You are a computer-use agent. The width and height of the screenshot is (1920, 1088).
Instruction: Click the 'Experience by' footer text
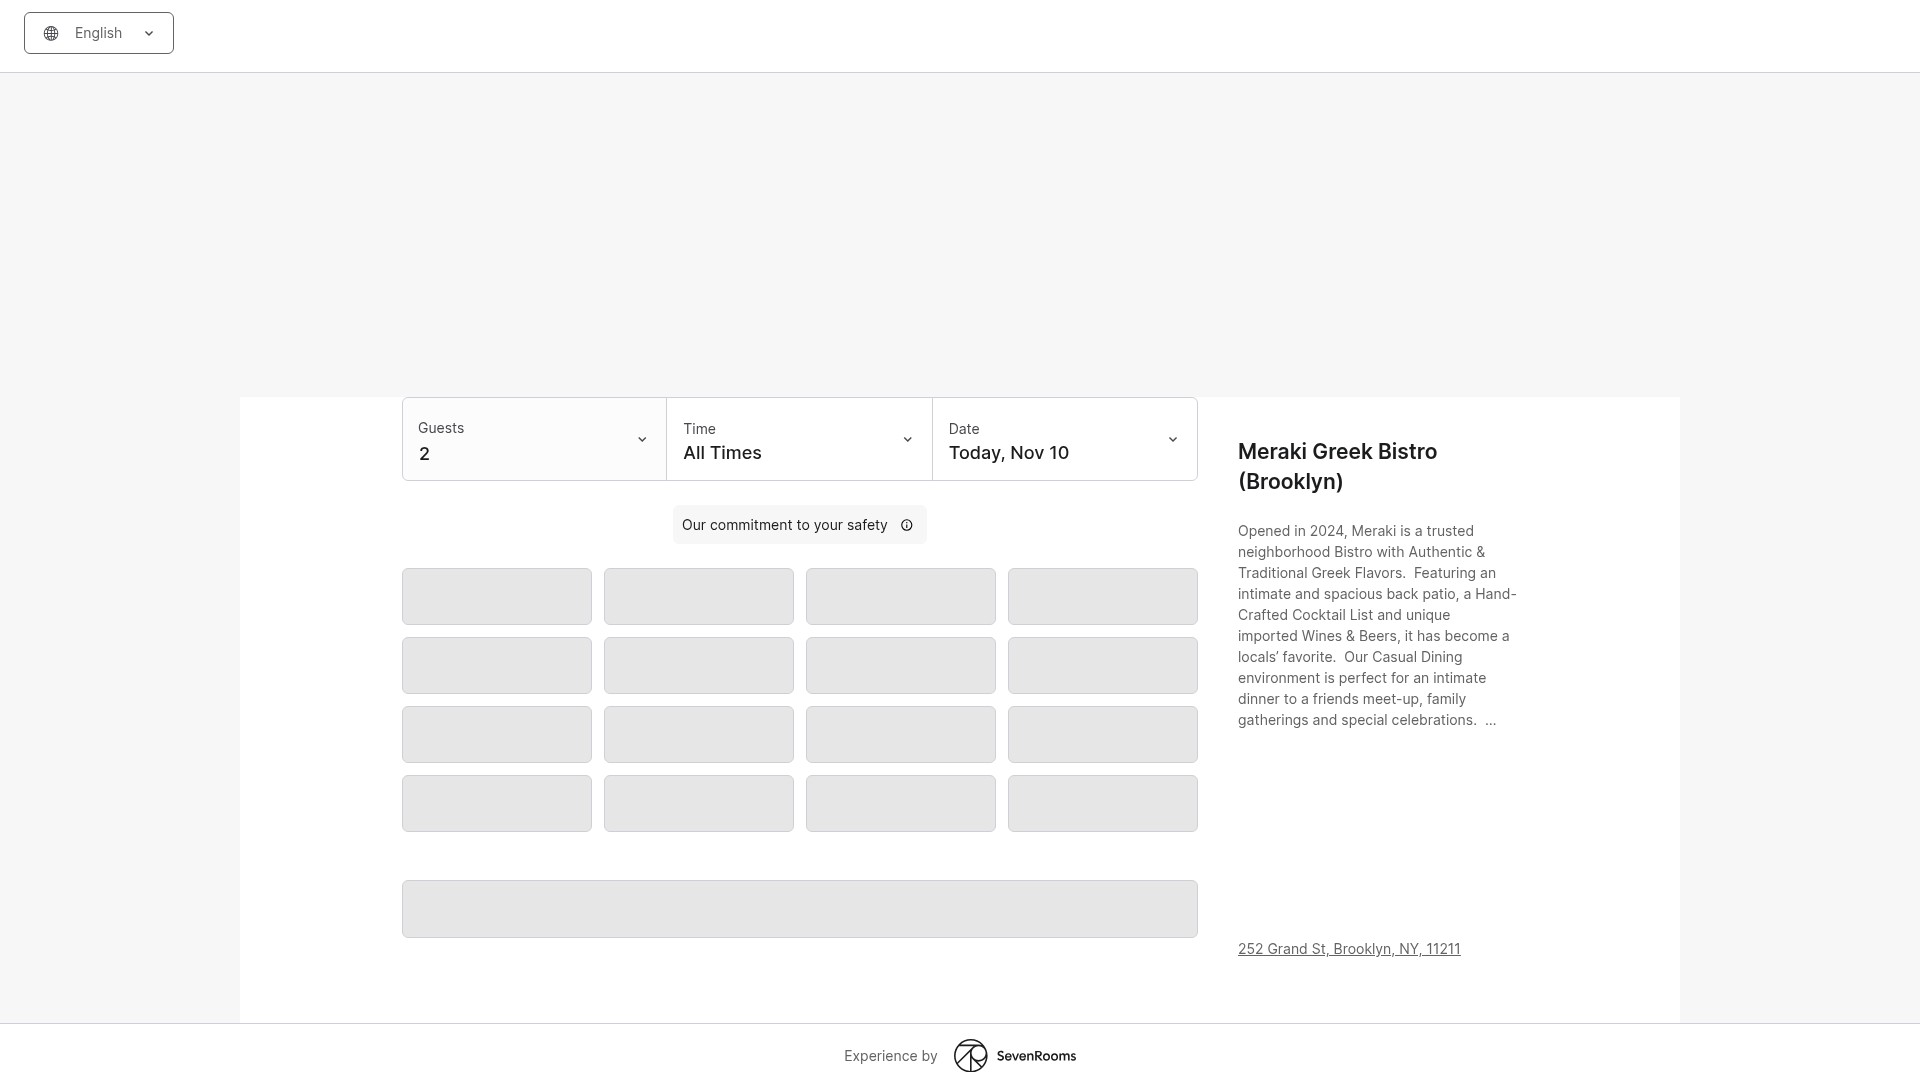[891, 1056]
